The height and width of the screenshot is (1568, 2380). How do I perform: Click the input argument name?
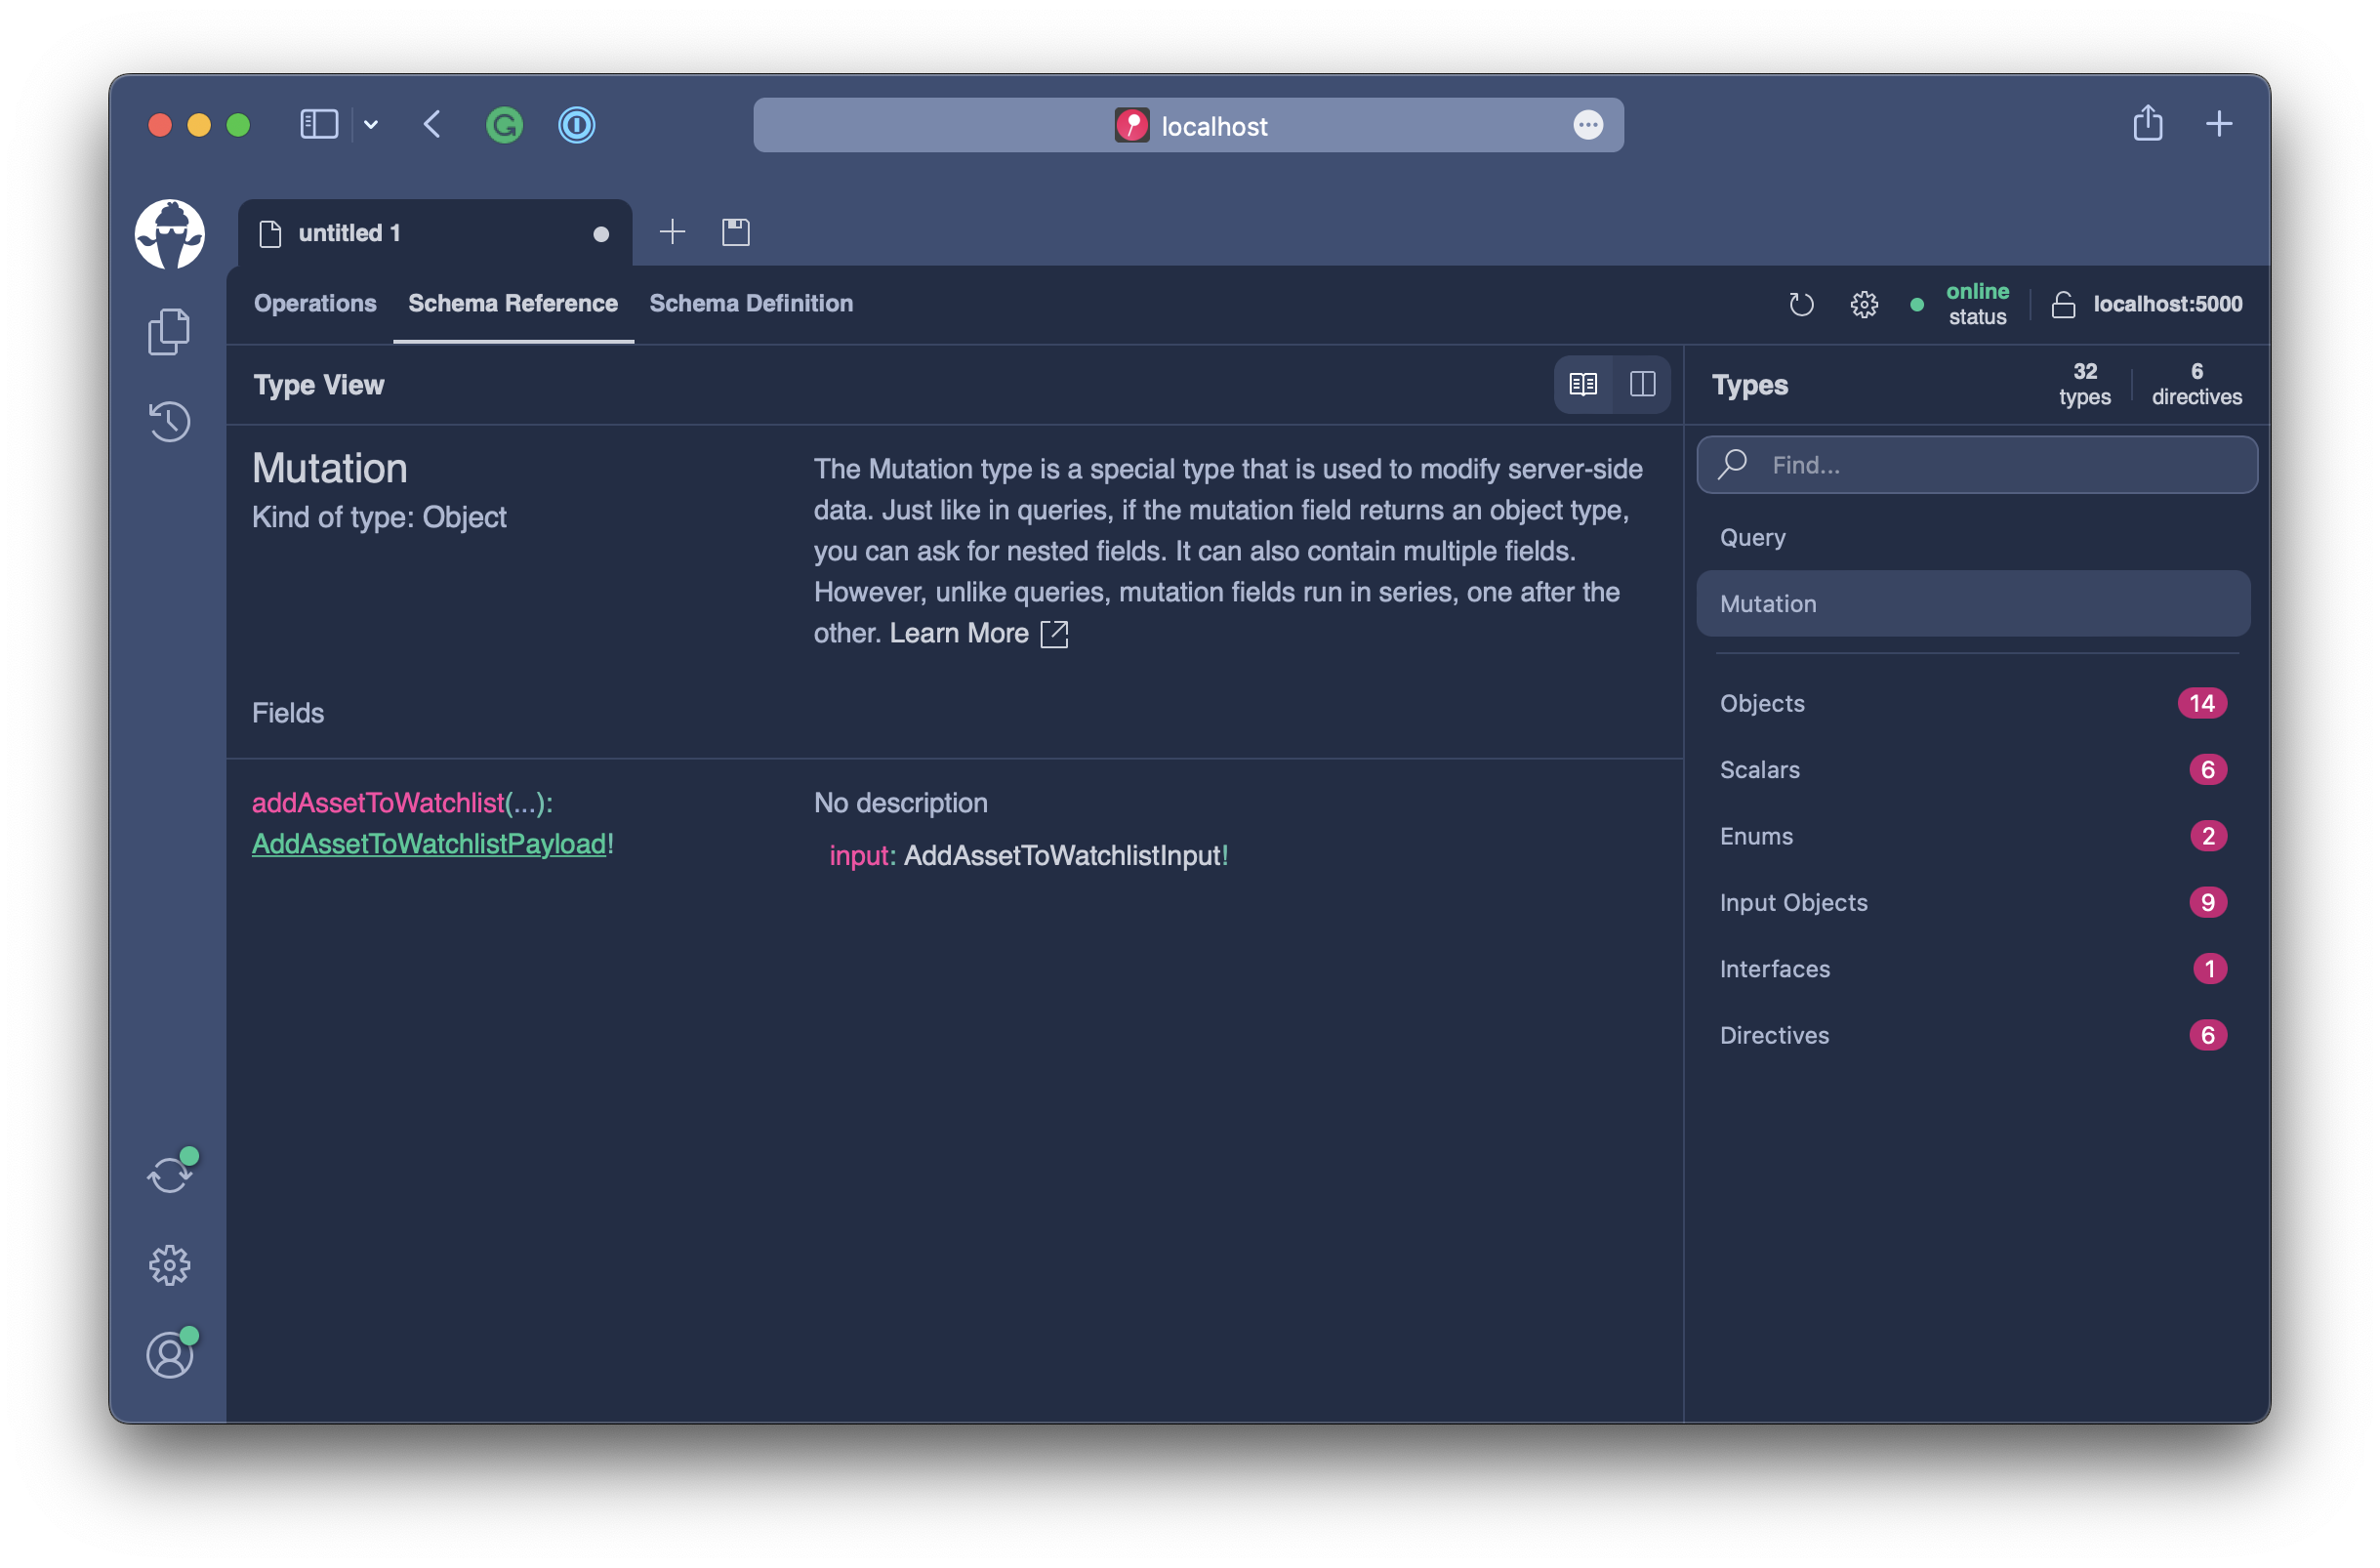(x=859, y=856)
